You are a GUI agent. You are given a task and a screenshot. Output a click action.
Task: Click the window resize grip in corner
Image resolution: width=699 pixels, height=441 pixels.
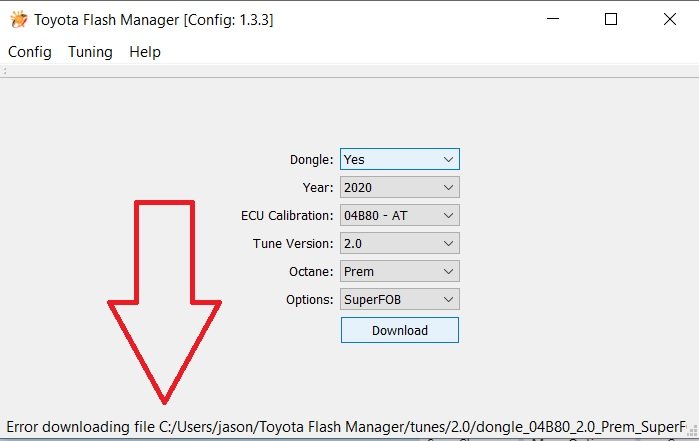(692, 431)
